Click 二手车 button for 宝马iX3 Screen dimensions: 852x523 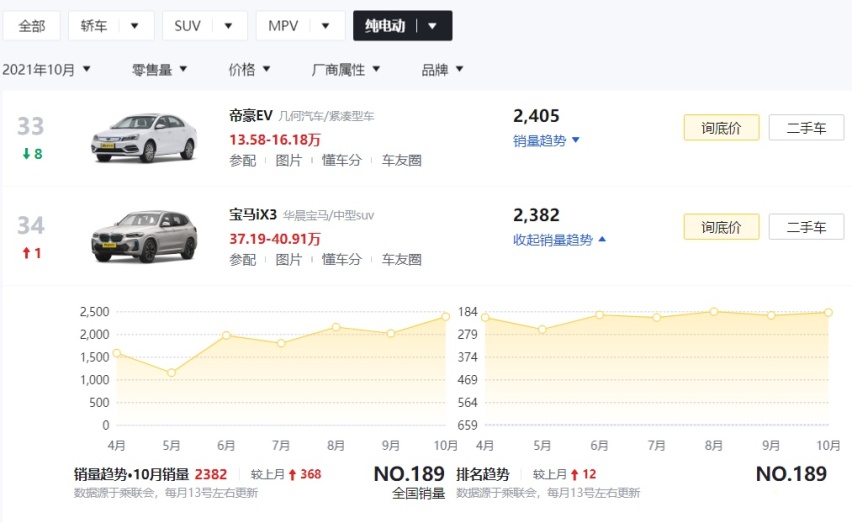pos(806,227)
